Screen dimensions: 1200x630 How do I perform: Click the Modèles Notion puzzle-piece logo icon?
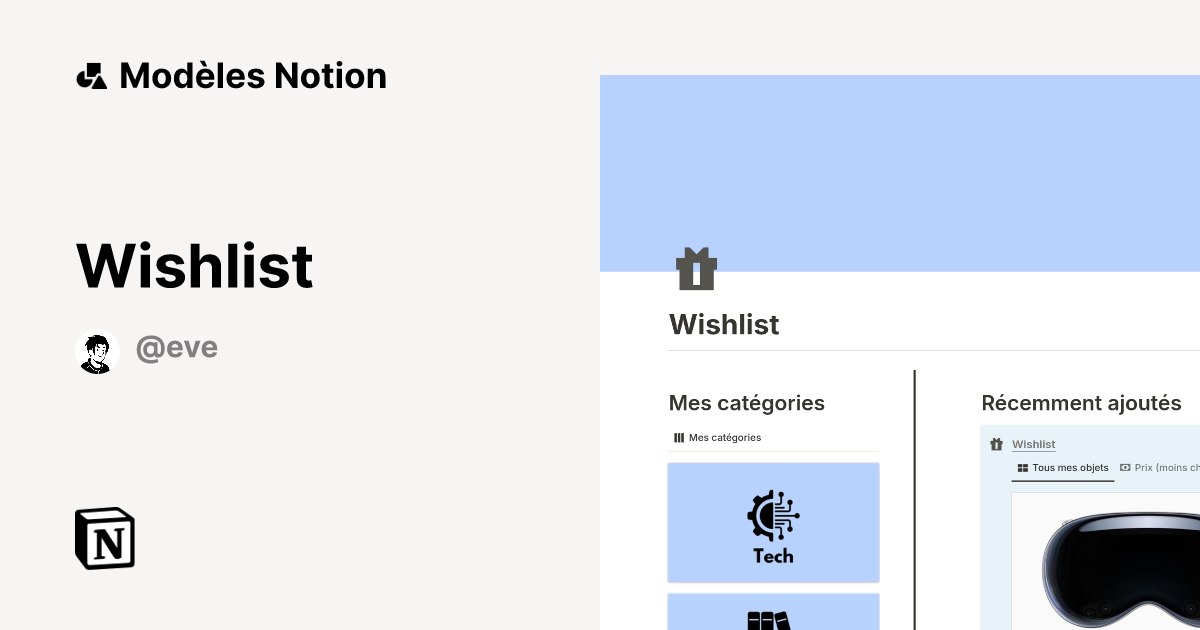coord(92,75)
